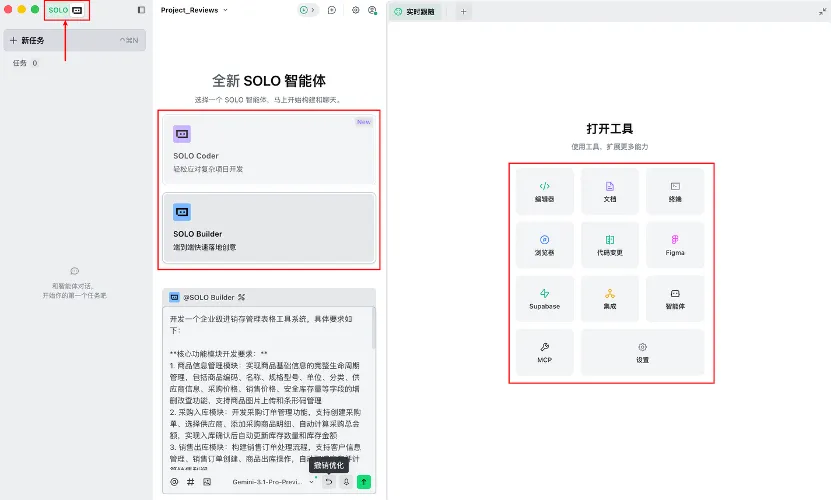The image size is (832, 500).
Task: Open the new chat bubble icon
Action: coord(332,10)
